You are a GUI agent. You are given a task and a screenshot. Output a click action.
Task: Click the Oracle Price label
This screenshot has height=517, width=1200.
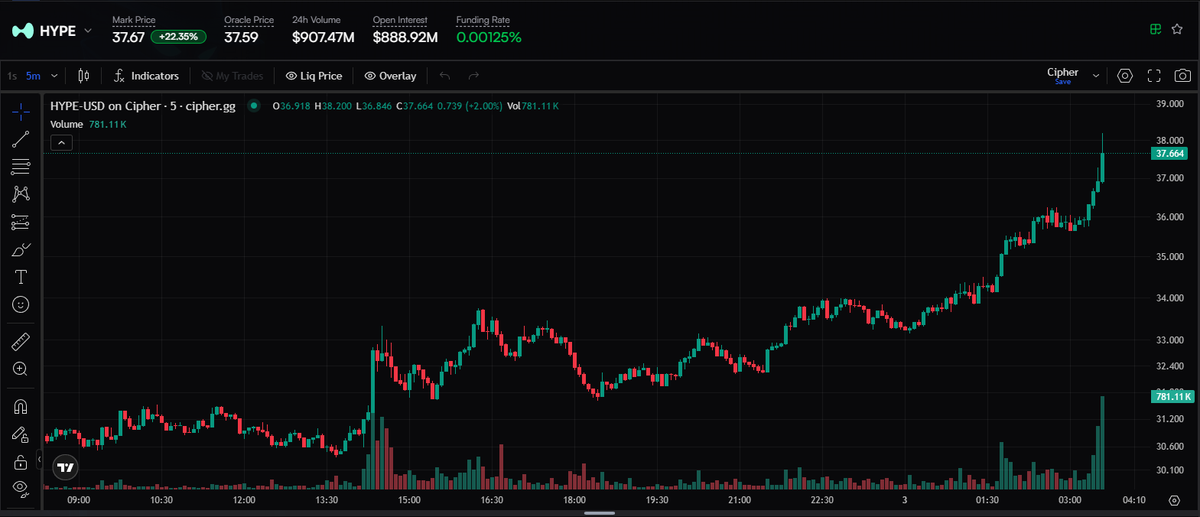pos(249,20)
